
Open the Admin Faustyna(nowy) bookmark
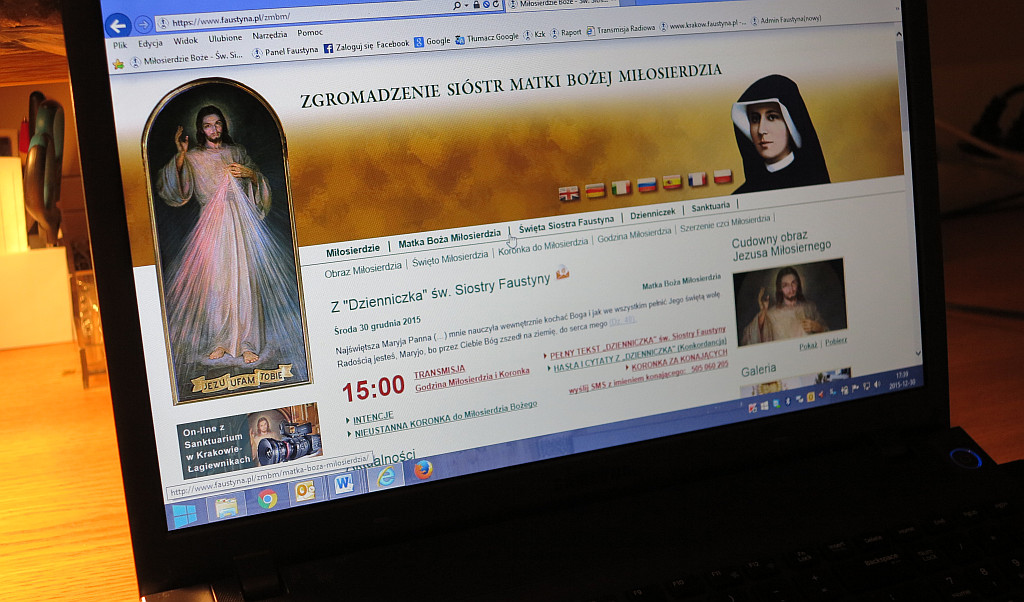click(x=786, y=20)
